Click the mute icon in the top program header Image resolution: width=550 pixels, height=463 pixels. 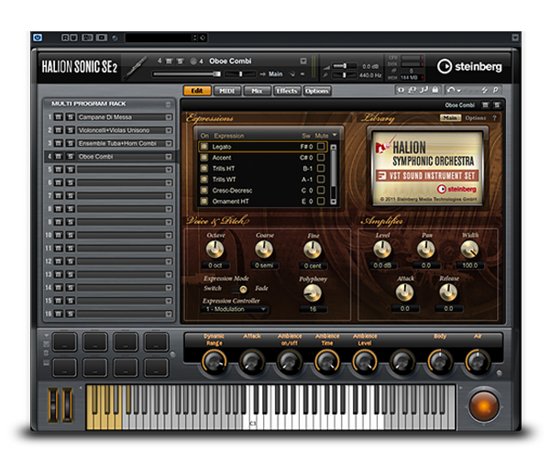[x=169, y=61]
